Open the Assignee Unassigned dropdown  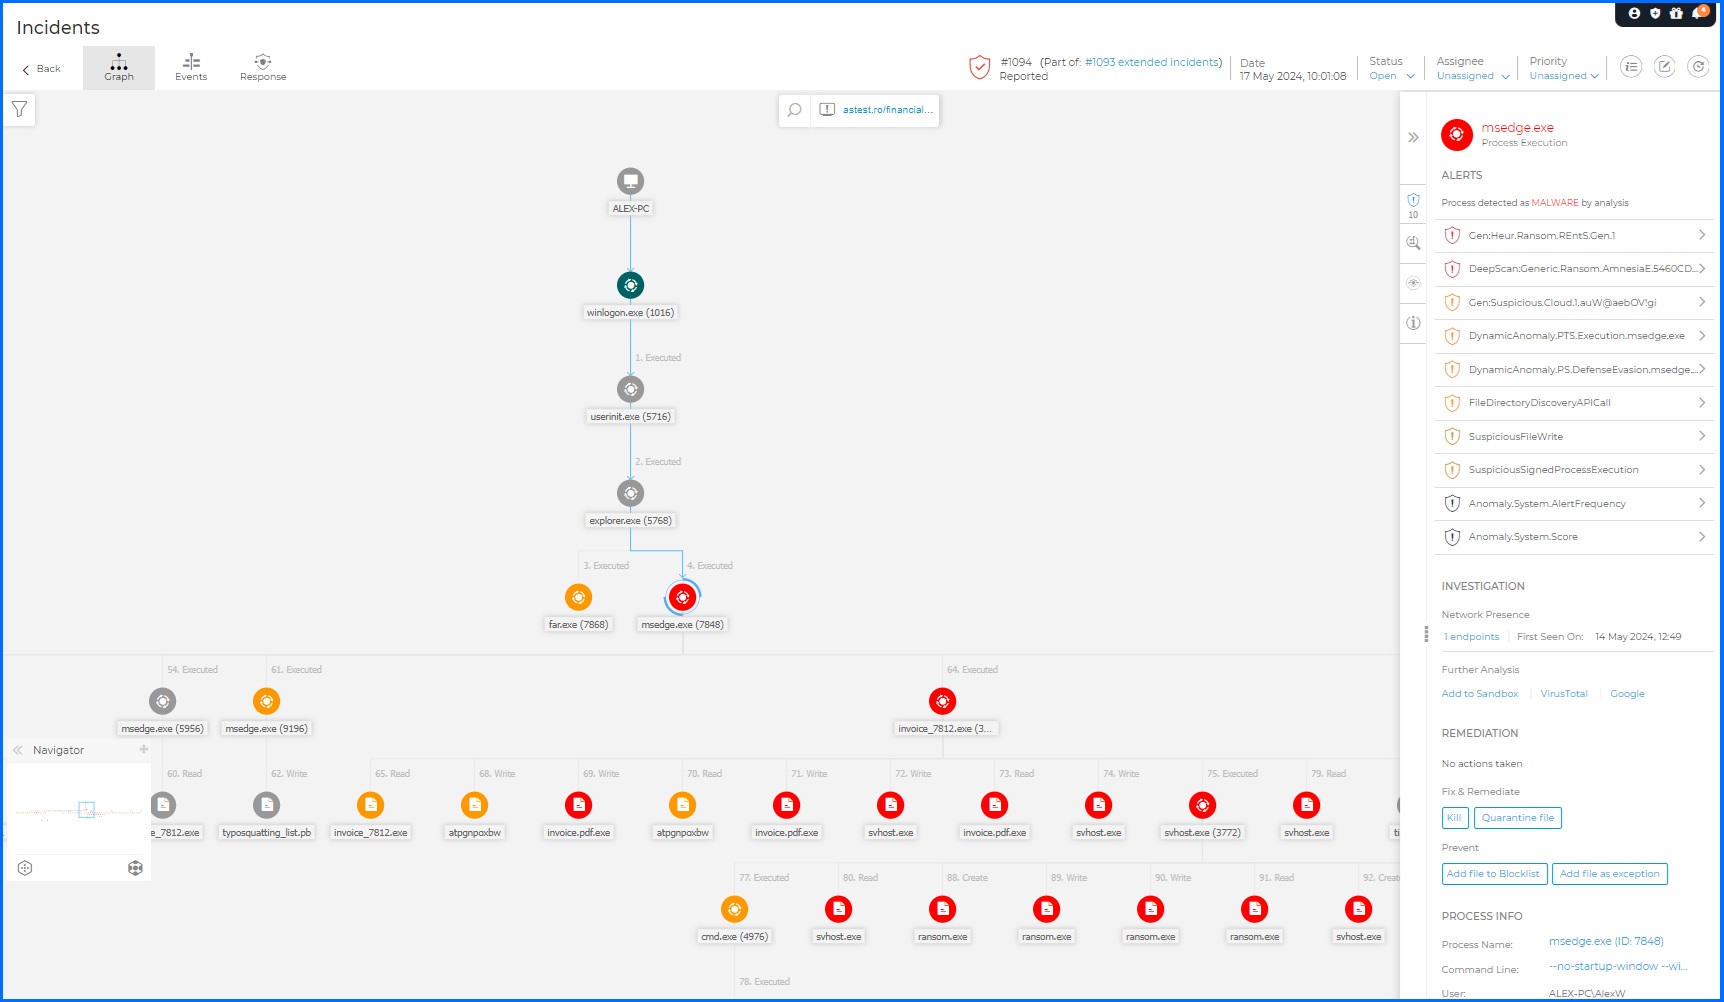[1473, 76]
